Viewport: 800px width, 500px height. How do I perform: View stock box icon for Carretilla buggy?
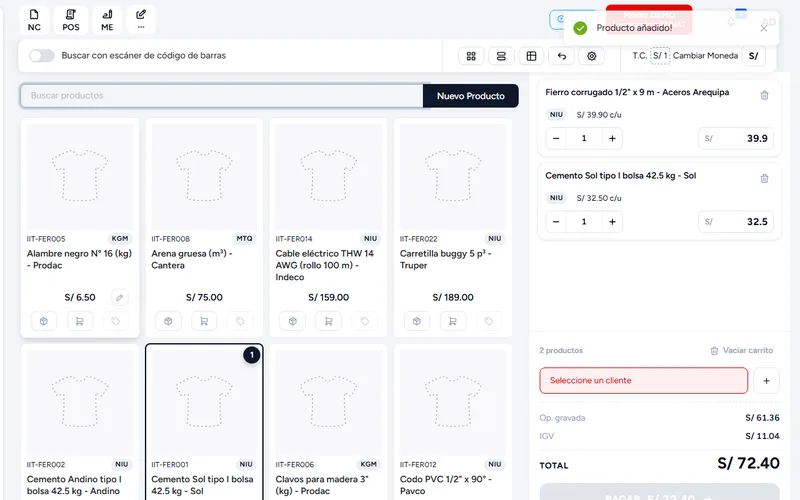coord(417,321)
